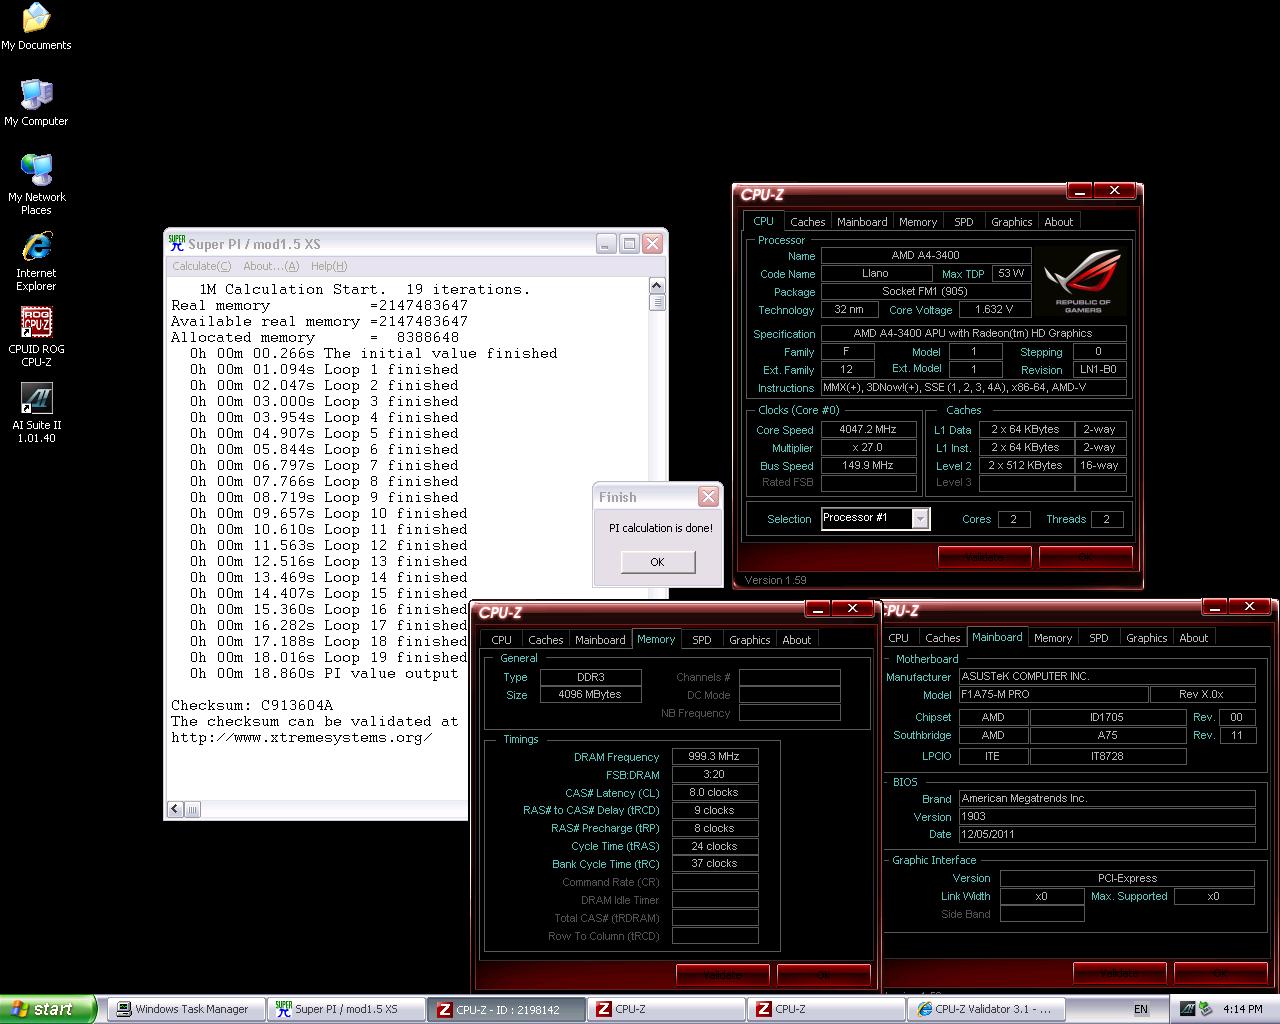Launch AI Suite II desktop shortcut
This screenshot has width=1280, height=1024.
point(36,413)
